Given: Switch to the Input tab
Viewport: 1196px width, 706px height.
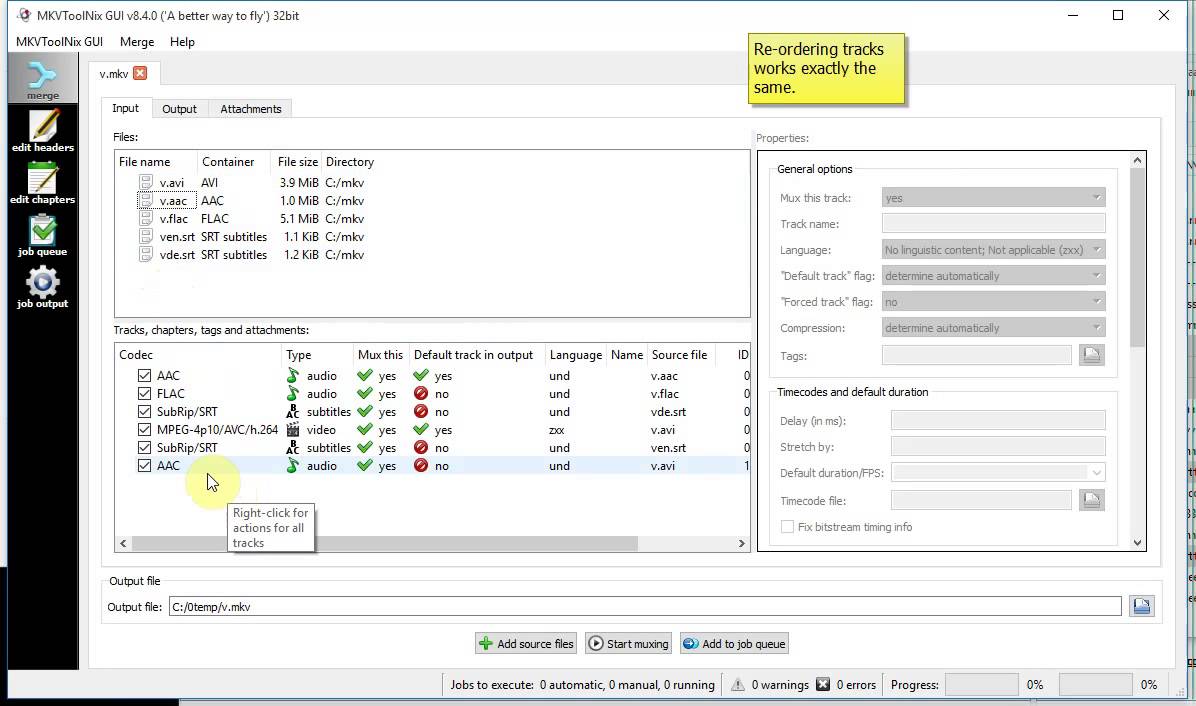Looking at the screenshot, I should coord(126,108).
